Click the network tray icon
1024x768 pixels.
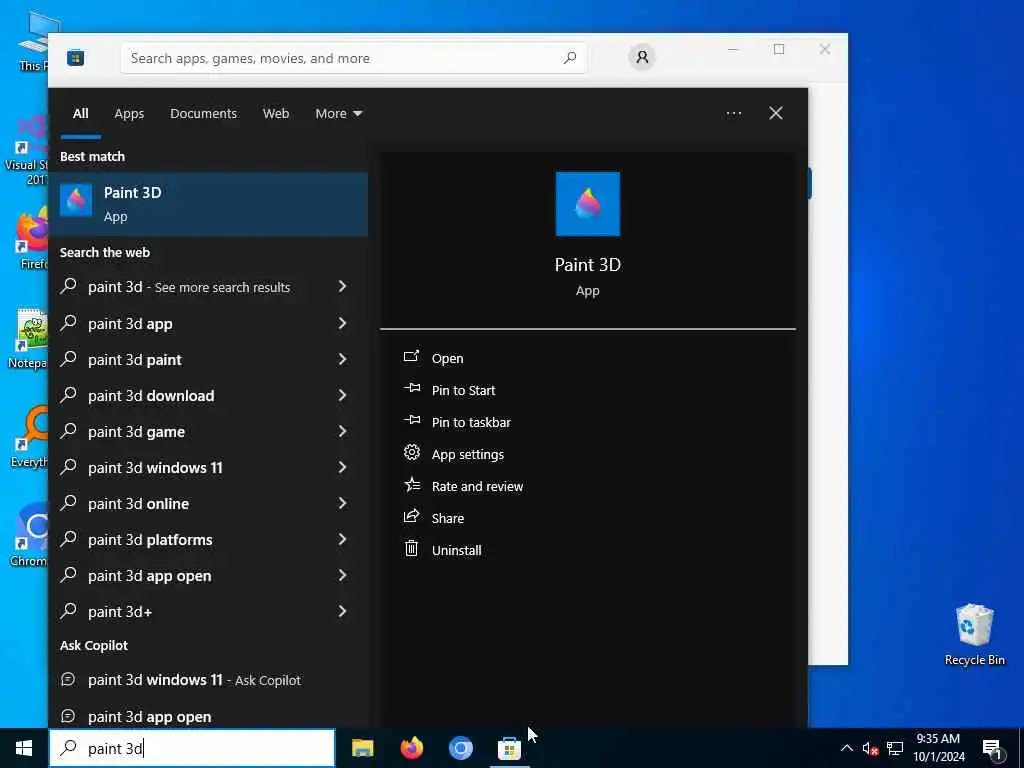pos(895,748)
